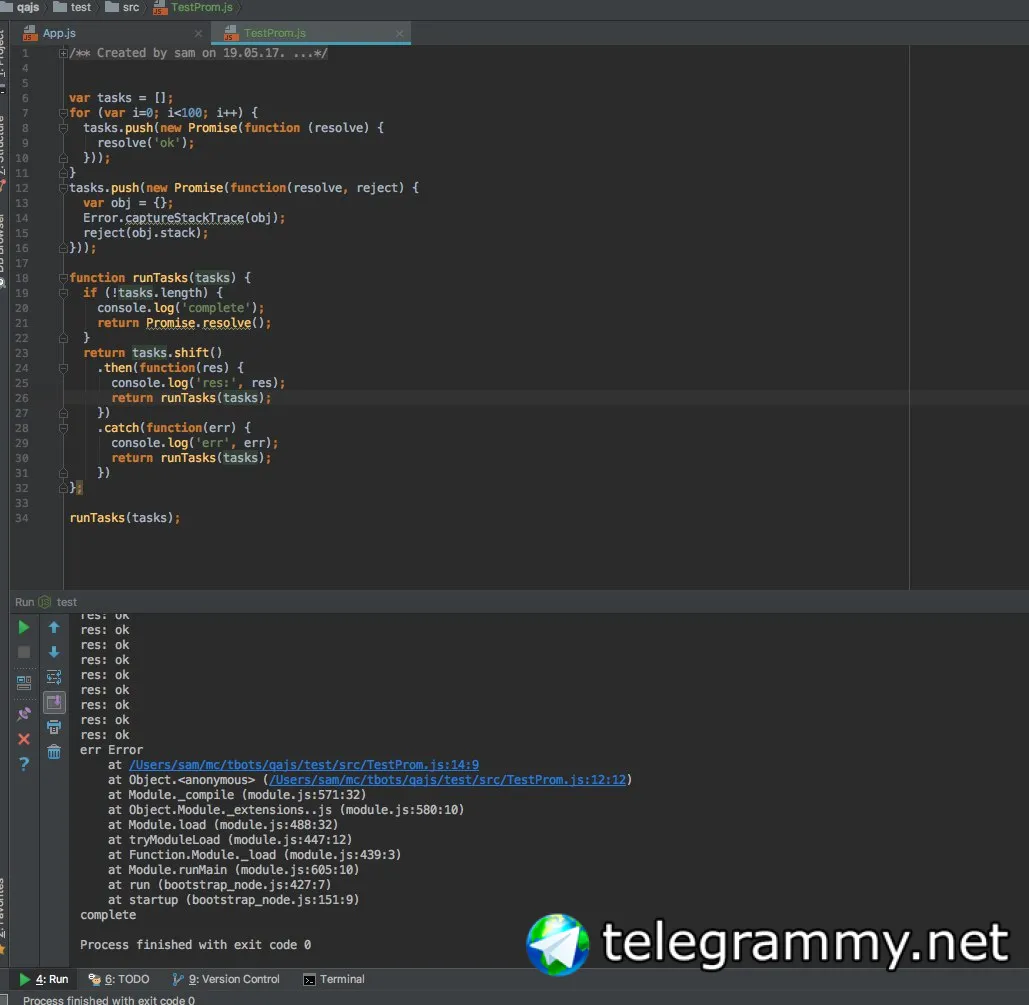Click the Up the stack trace arrow
This screenshot has width=1029, height=1005.
click(x=54, y=628)
